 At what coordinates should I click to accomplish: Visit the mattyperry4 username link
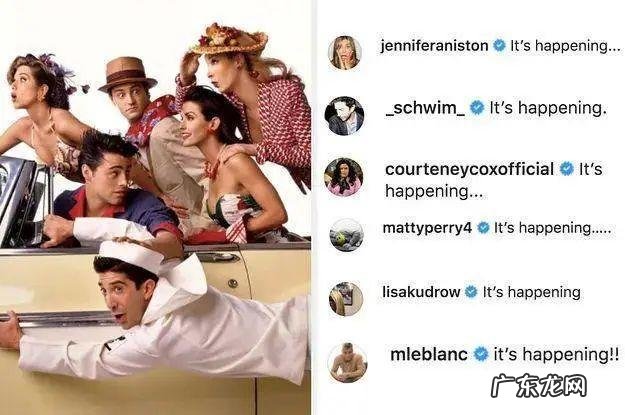[427, 228]
